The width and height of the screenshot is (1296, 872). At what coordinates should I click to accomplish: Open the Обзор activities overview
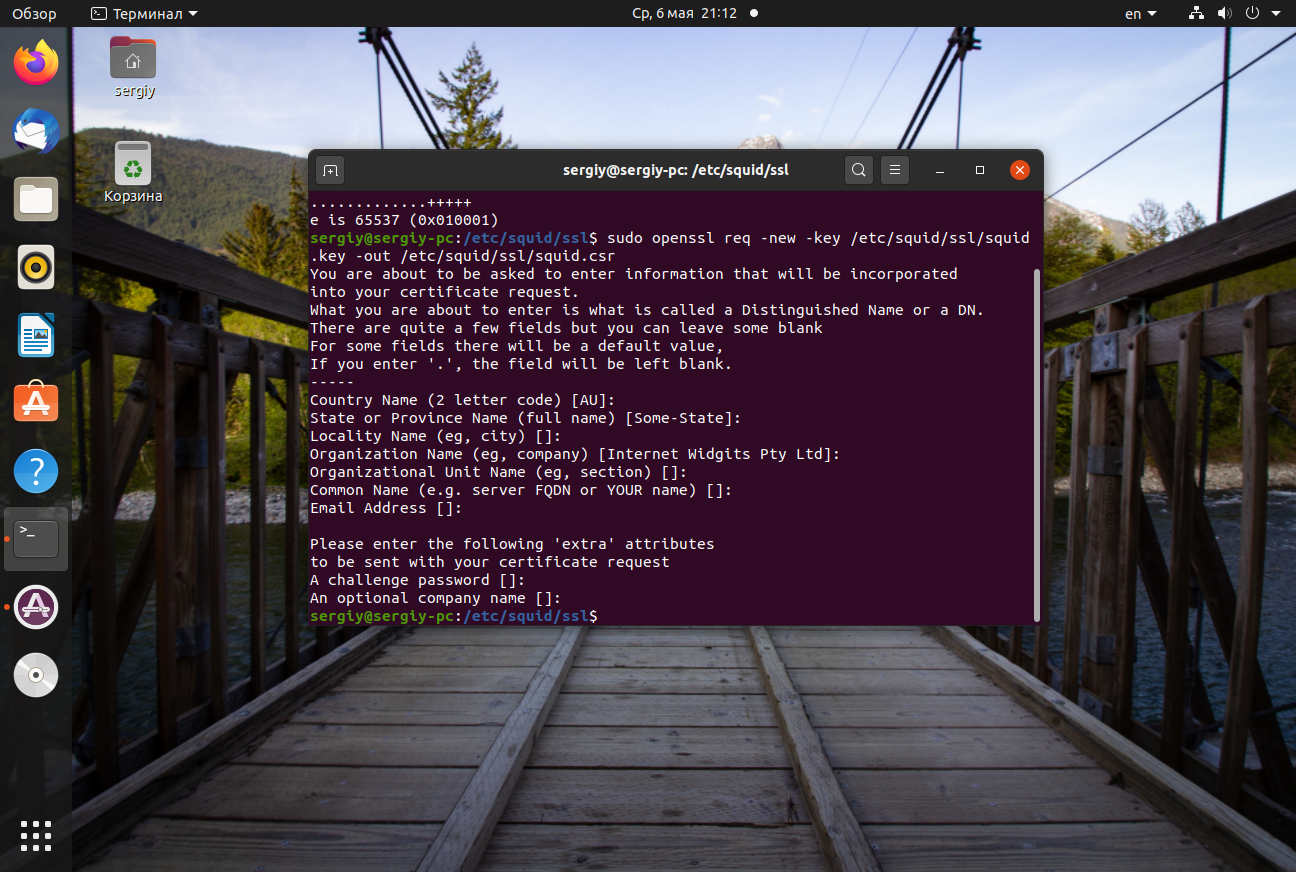34,14
